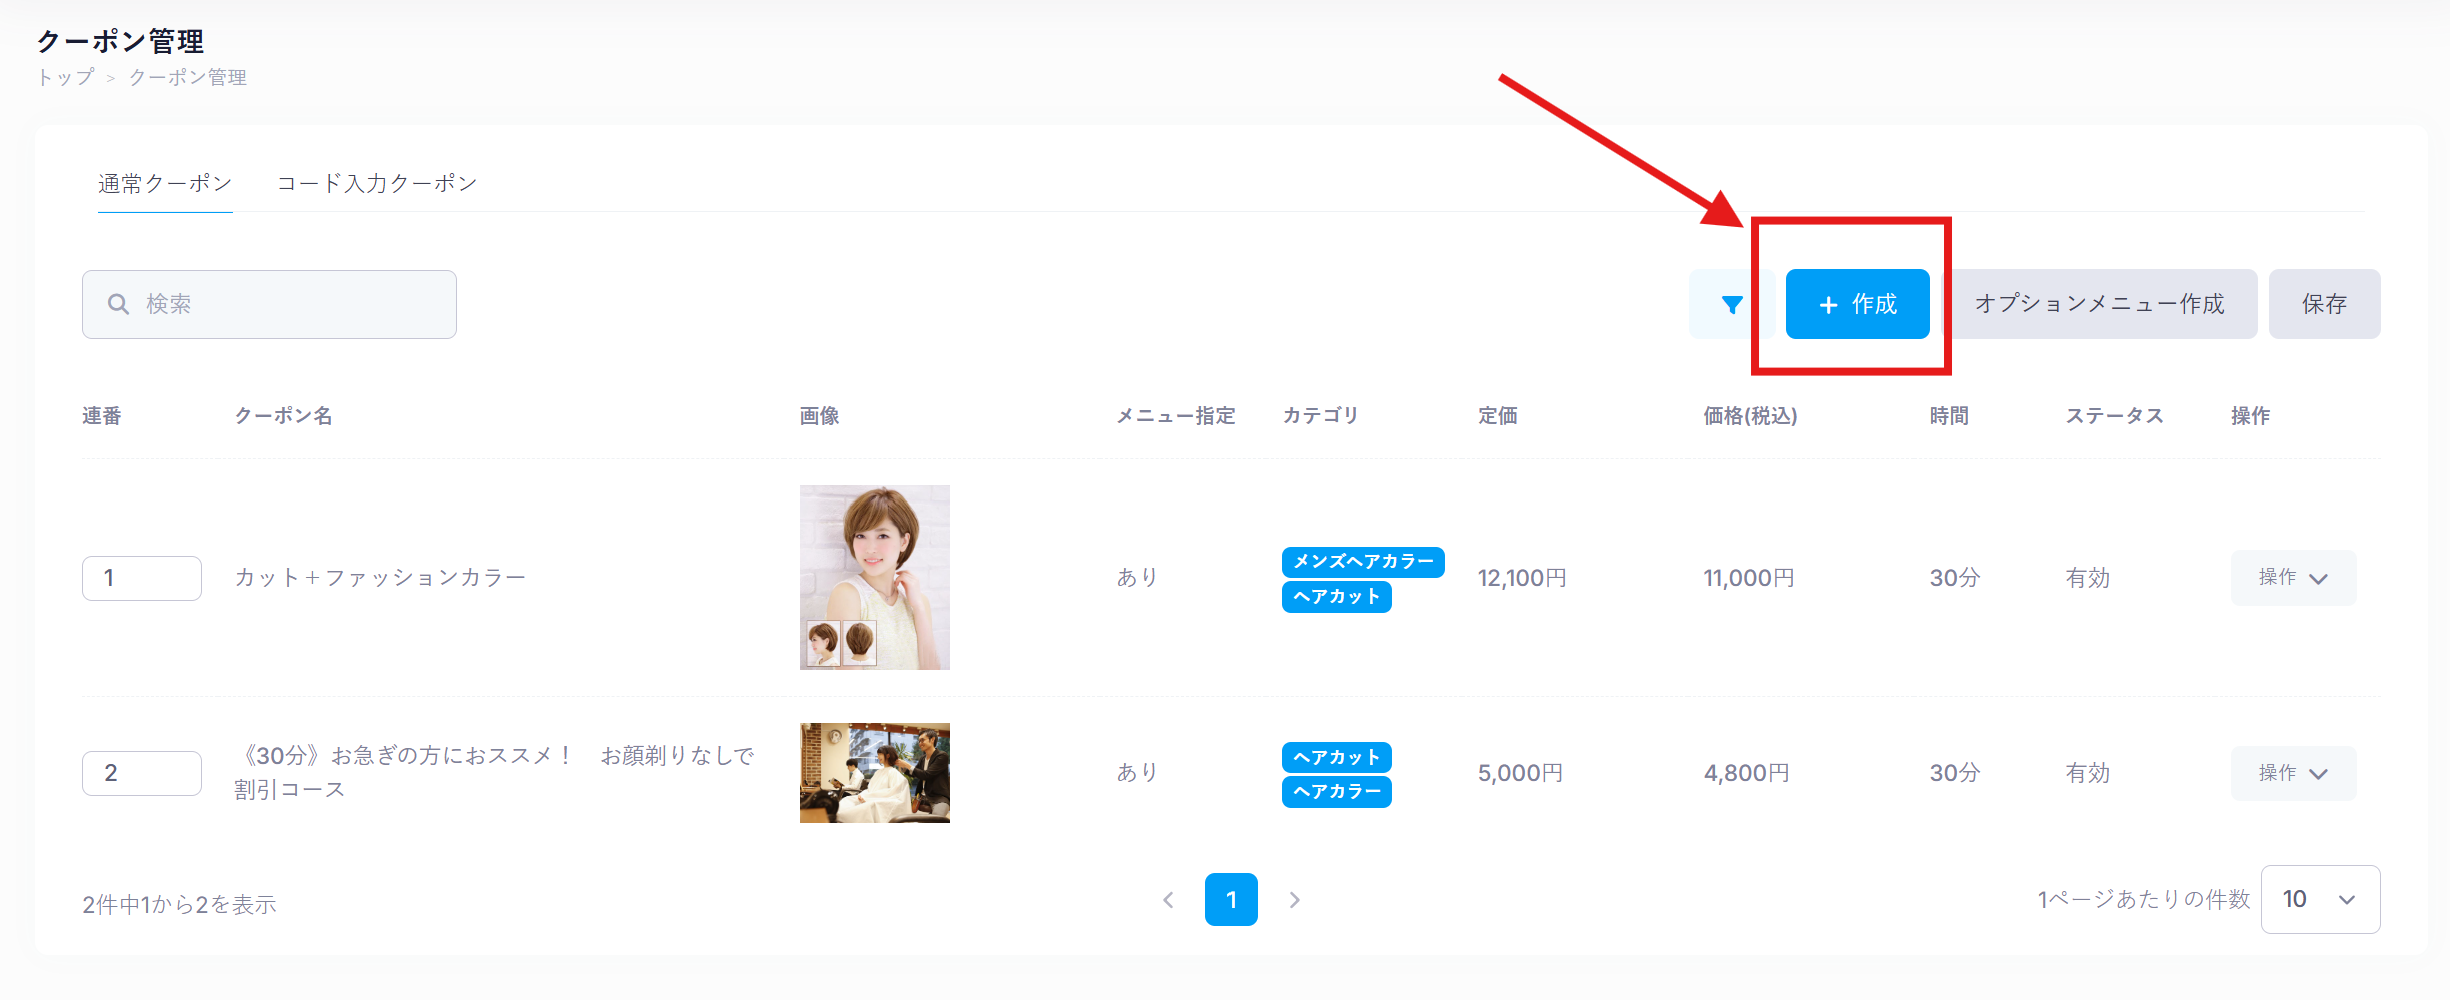Go to previous page with left chevron
This screenshot has width=2450, height=1000.
pos(1168,900)
